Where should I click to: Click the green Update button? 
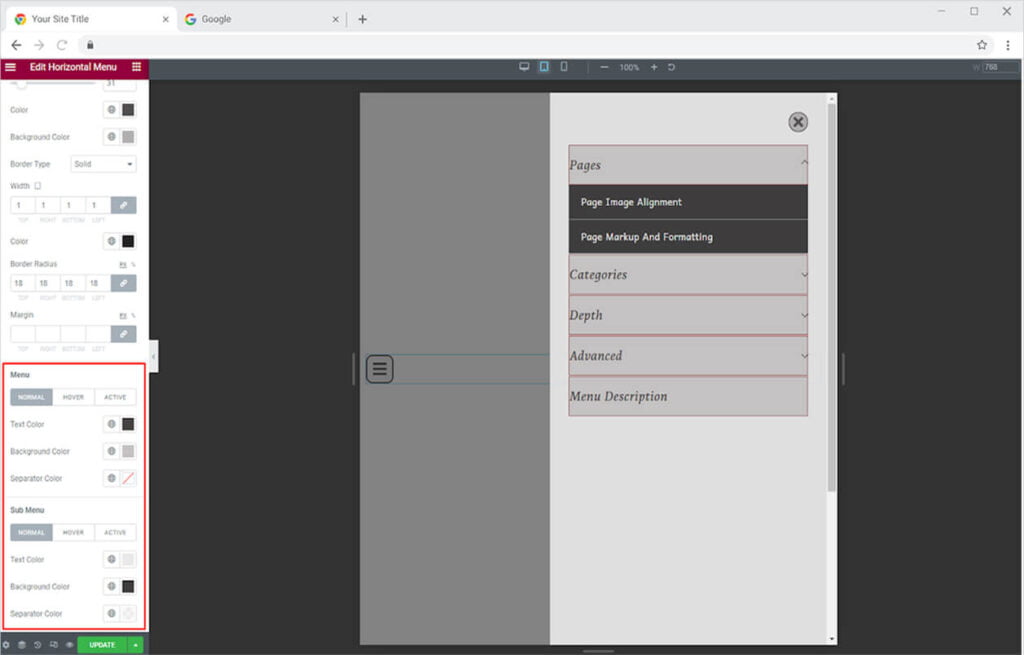102,645
